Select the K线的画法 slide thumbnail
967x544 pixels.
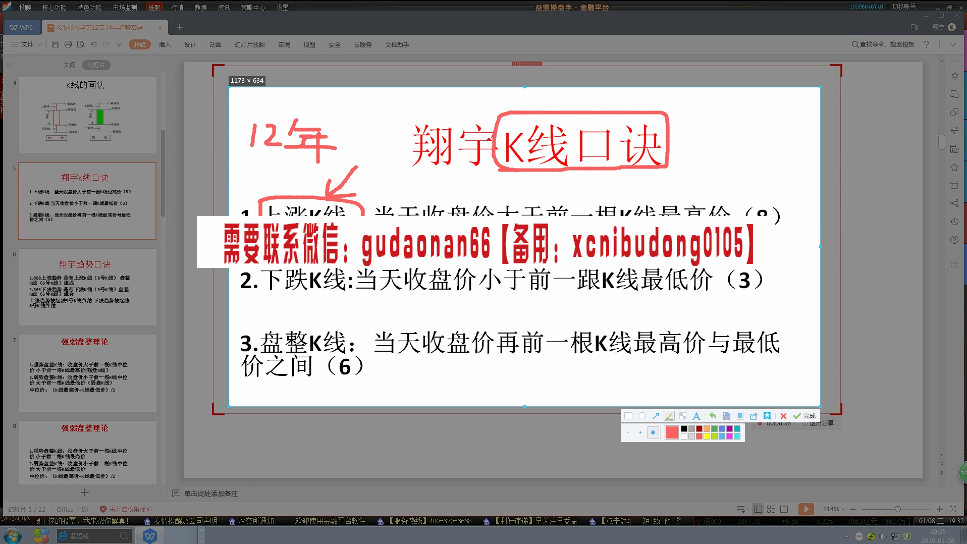click(x=87, y=115)
